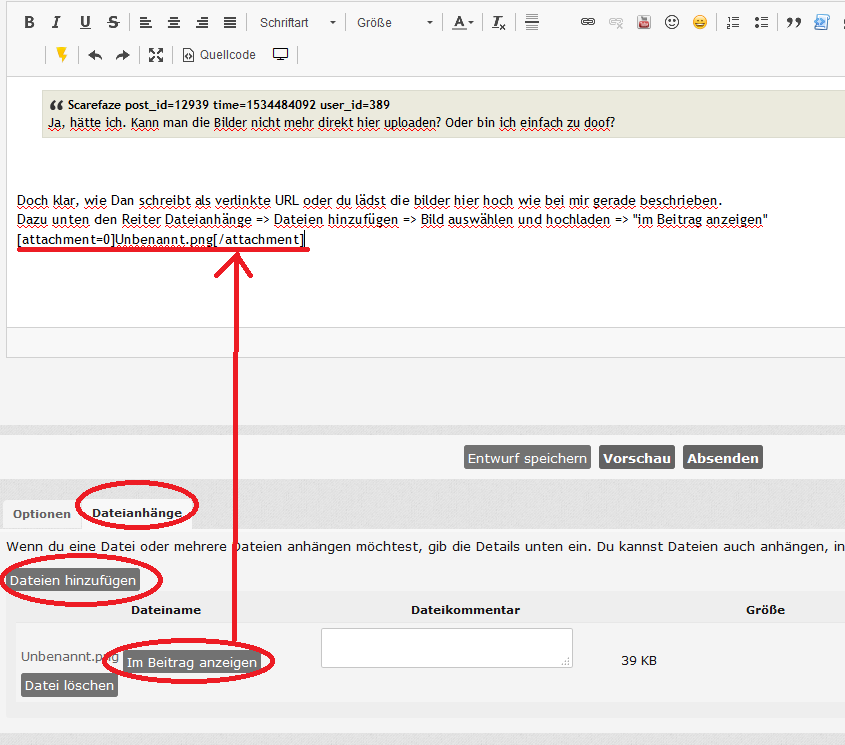845x745 pixels.
Task: Toggle bold formatting
Action: (x=29, y=22)
